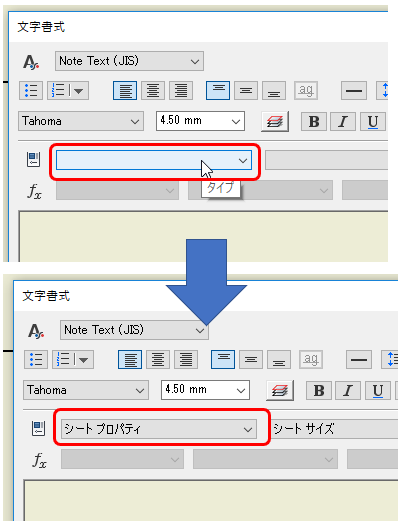Viewport: 398px width, 525px height.
Task: Click the 'ag' baseline button in upper dialog
Action: coord(306,90)
